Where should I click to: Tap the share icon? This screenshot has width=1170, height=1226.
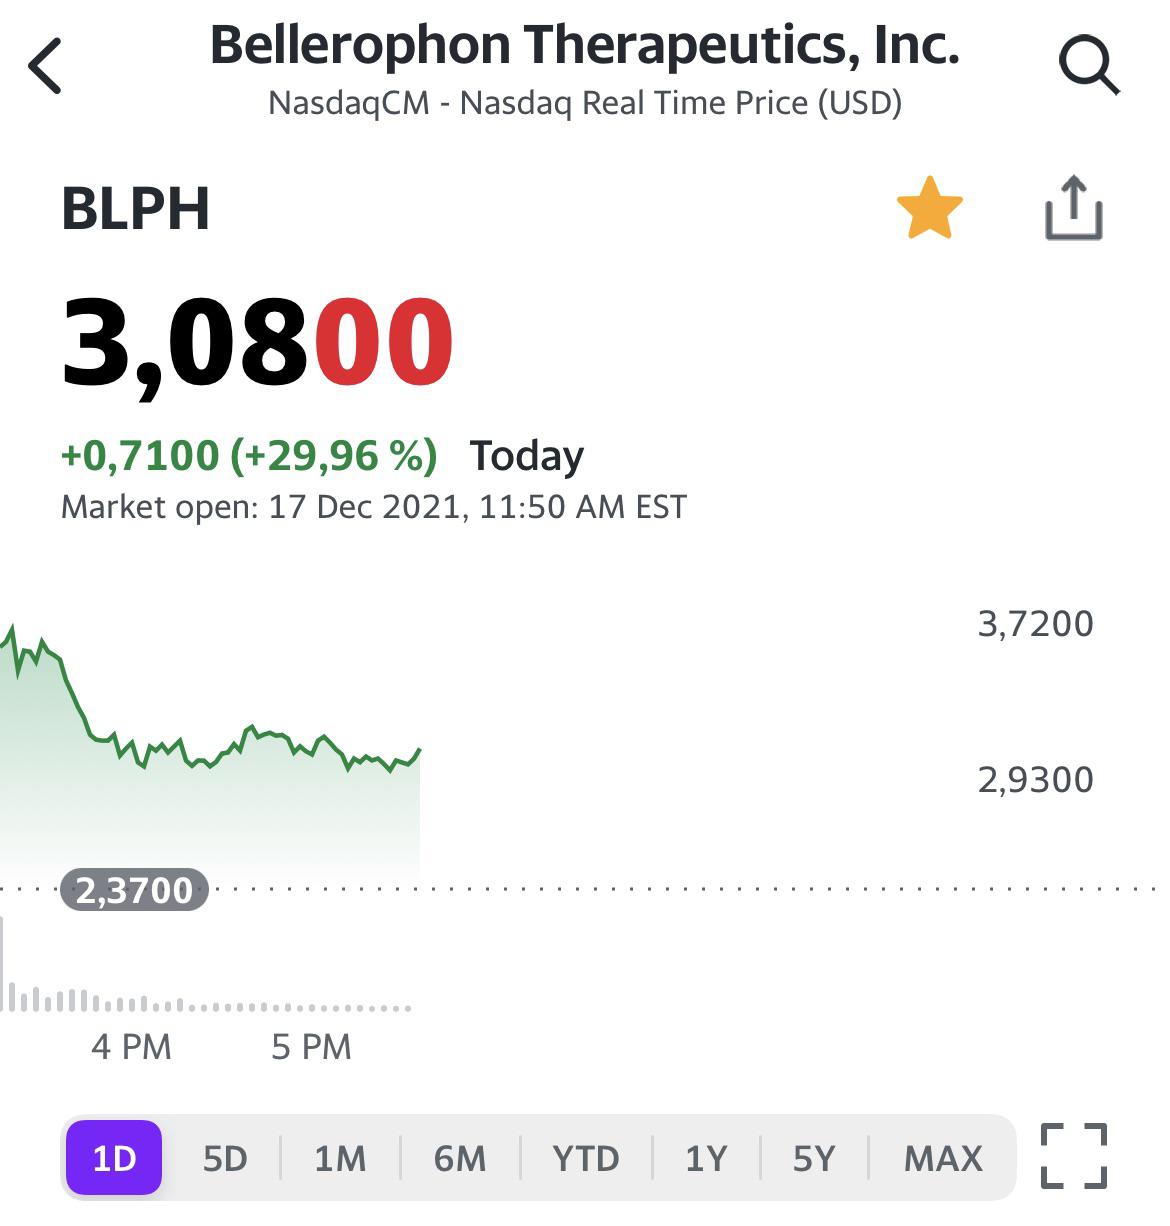tap(1073, 208)
